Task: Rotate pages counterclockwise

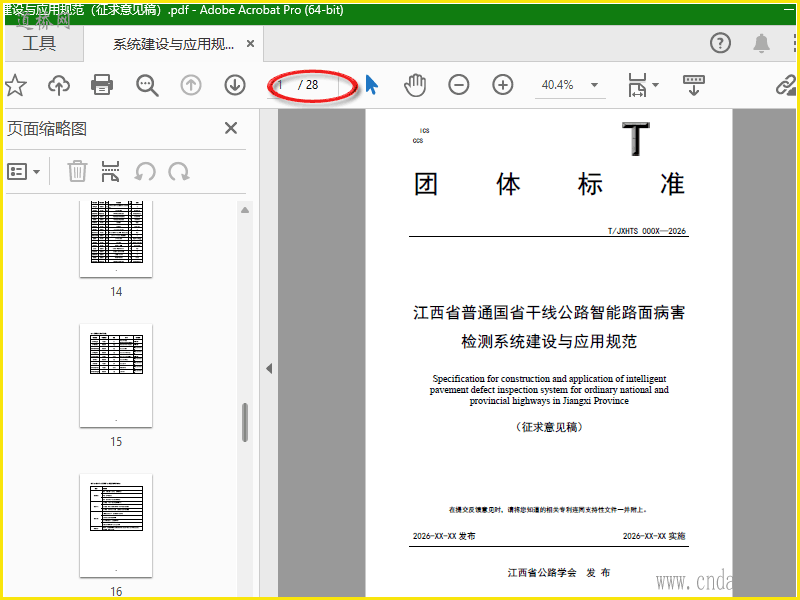Action: (145, 171)
